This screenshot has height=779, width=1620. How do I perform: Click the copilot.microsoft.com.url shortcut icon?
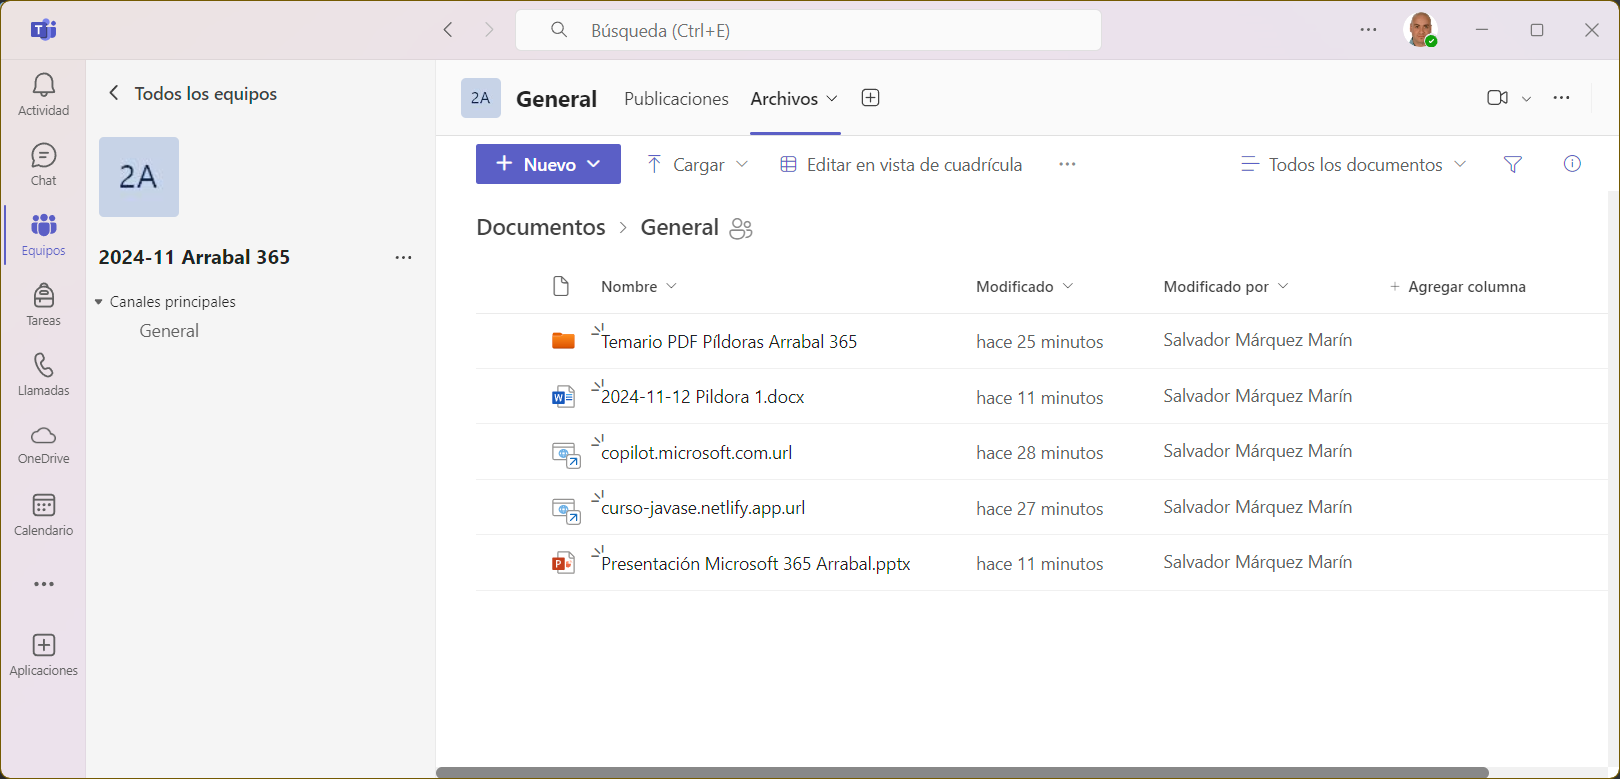pos(566,455)
